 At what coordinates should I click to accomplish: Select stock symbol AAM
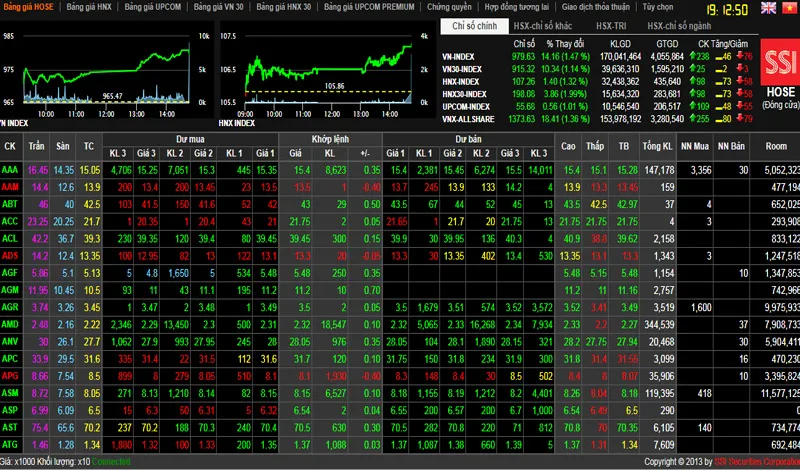10,187
